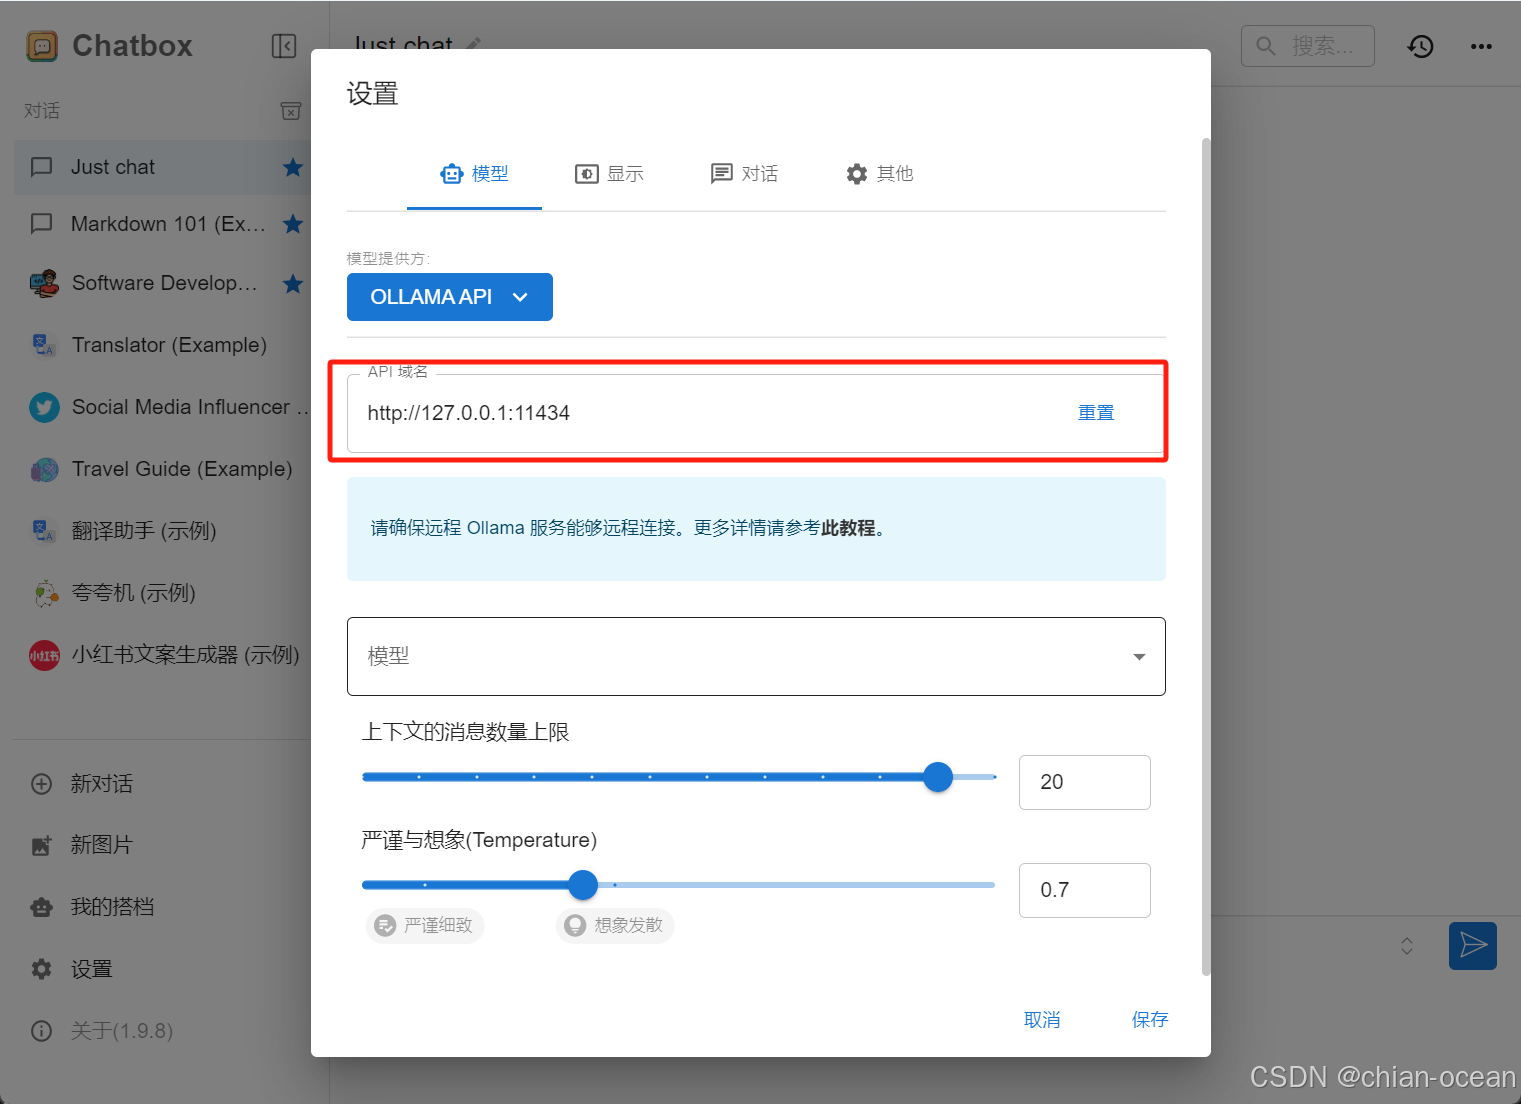Click 取消 to cancel settings
The height and width of the screenshot is (1104, 1521).
(1042, 1020)
